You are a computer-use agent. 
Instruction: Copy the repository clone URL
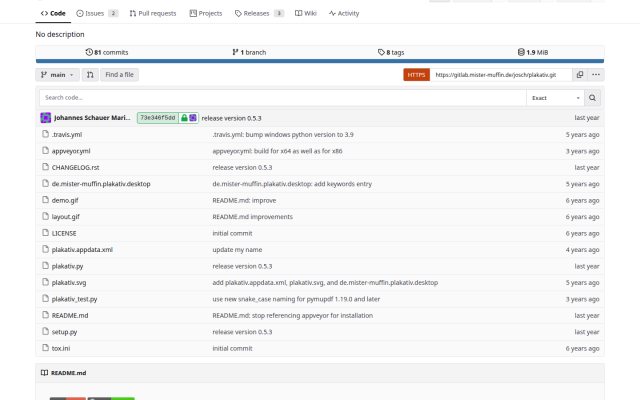click(x=580, y=75)
